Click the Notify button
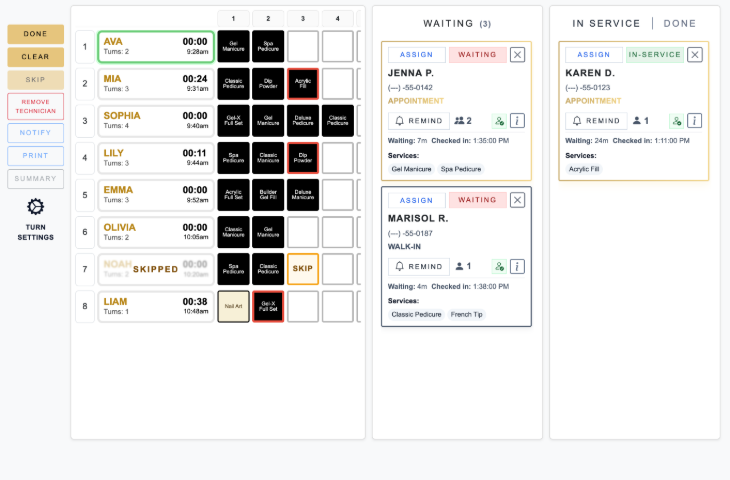This screenshot has width=730, height=480. pos(35,133)
